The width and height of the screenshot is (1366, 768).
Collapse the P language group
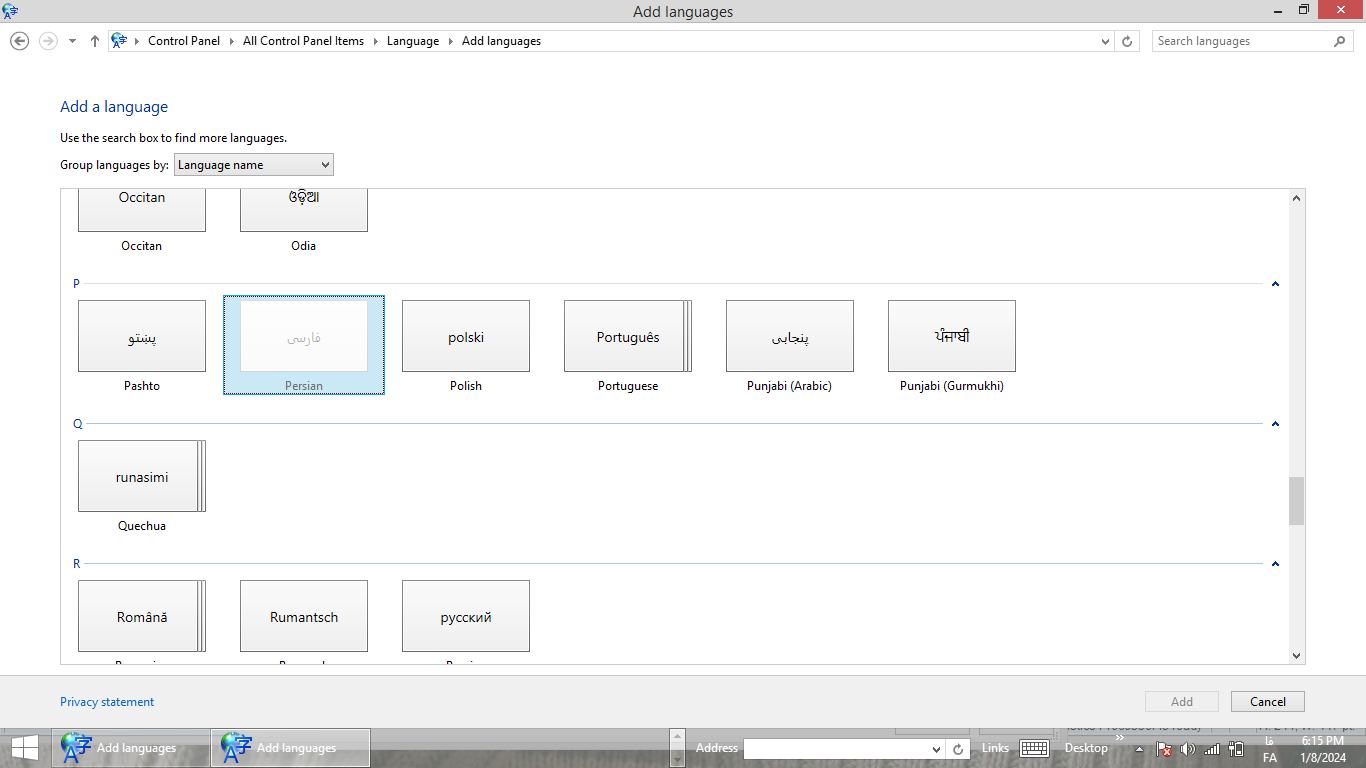click(1275, 284)
